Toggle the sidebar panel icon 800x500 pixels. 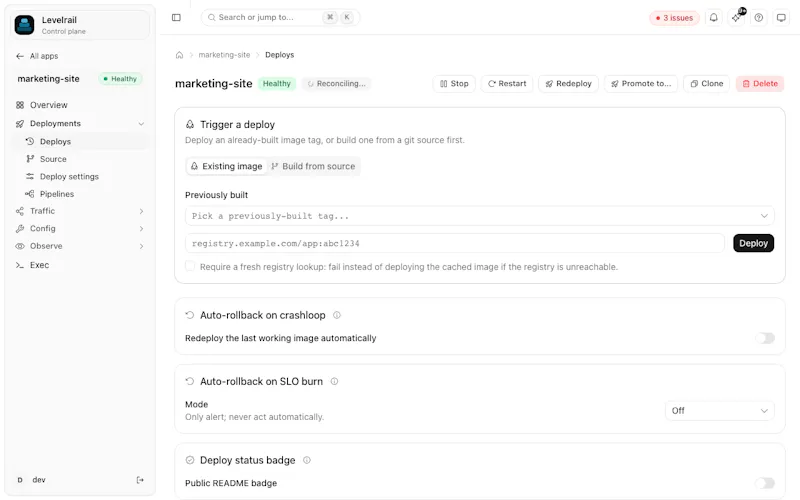[x=176, y=17]
